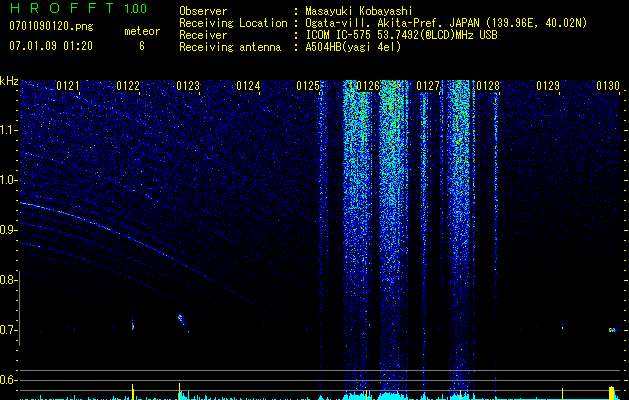Click the yellow level spike below 0122
This screenshot has width=629, height=400.
(132, 392)
